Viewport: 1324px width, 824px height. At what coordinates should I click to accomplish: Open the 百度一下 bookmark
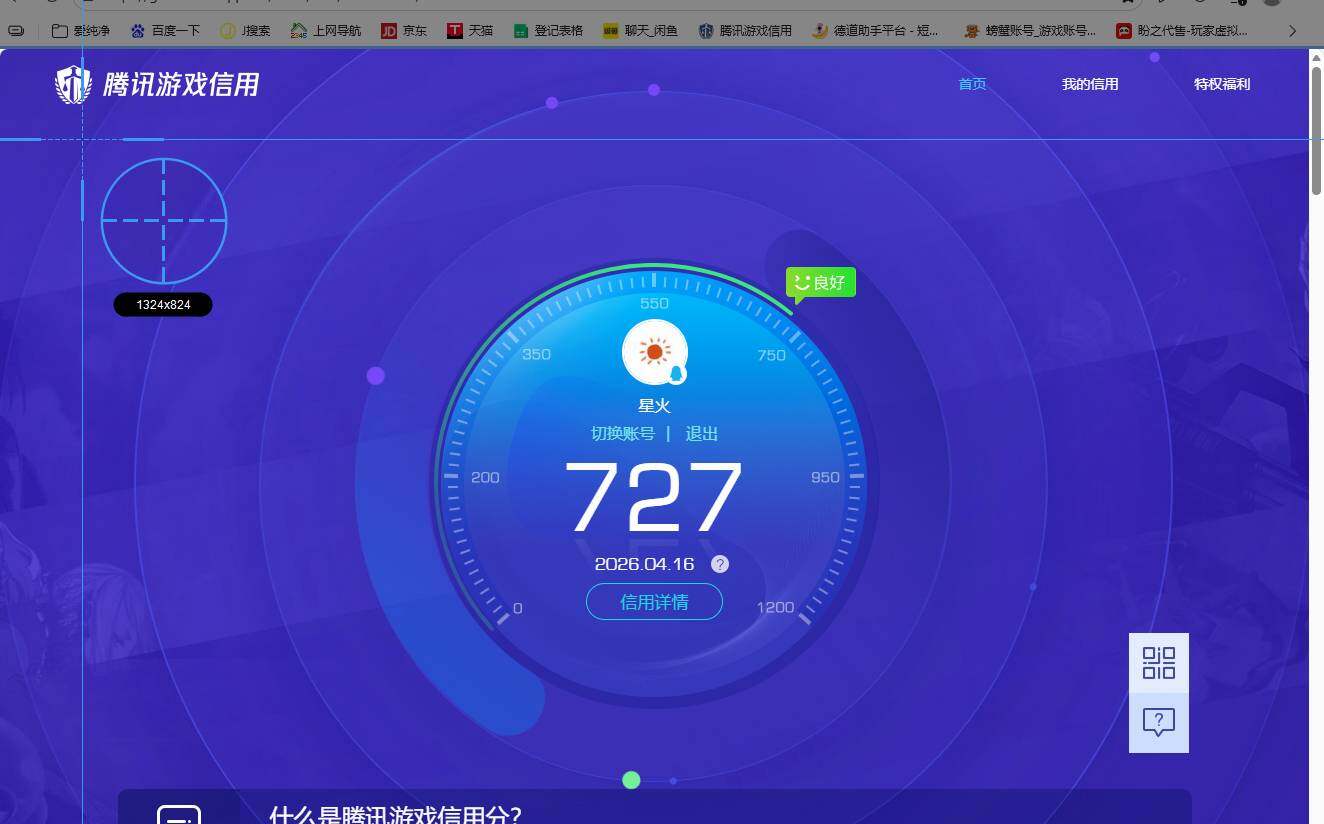(166, 30)
